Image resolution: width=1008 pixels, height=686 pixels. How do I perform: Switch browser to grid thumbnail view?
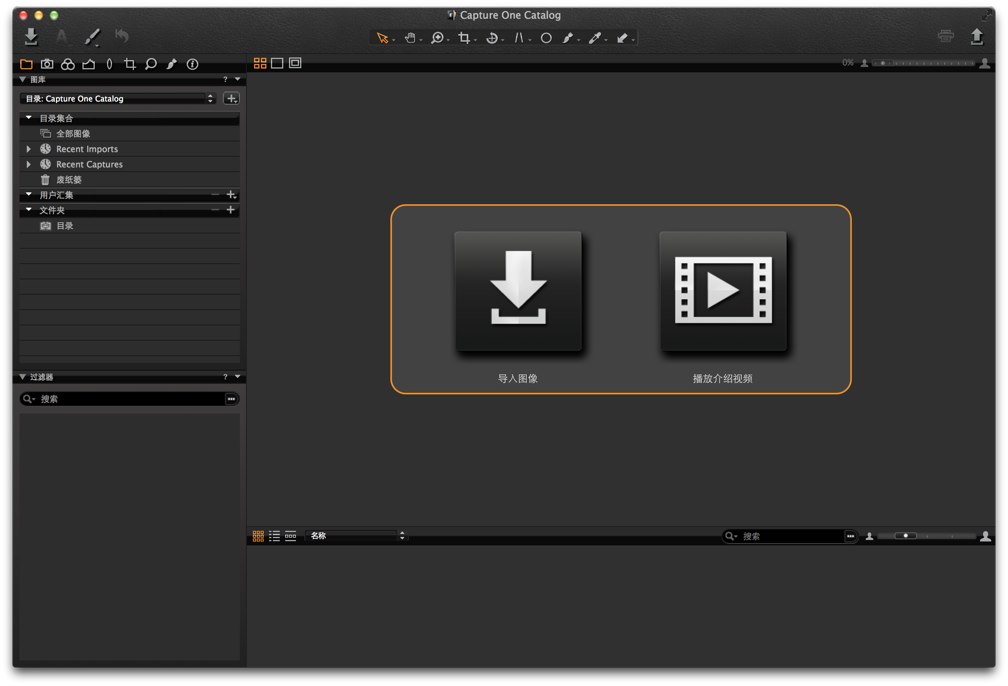coord(258,536)
